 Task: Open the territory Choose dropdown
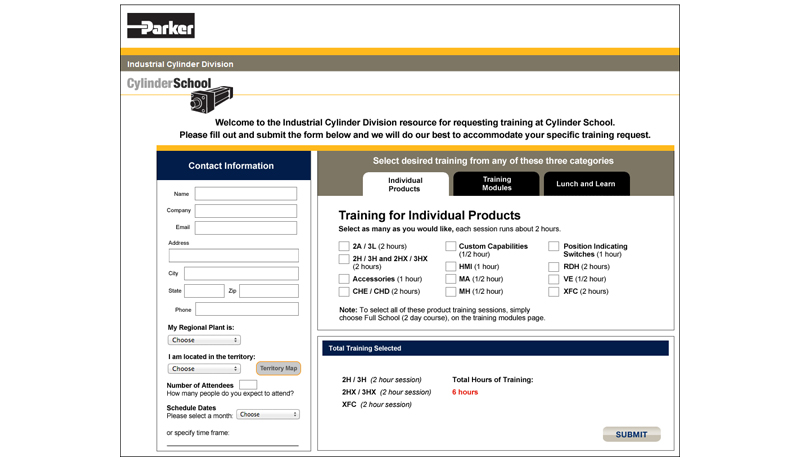click(x=204, y=369)
